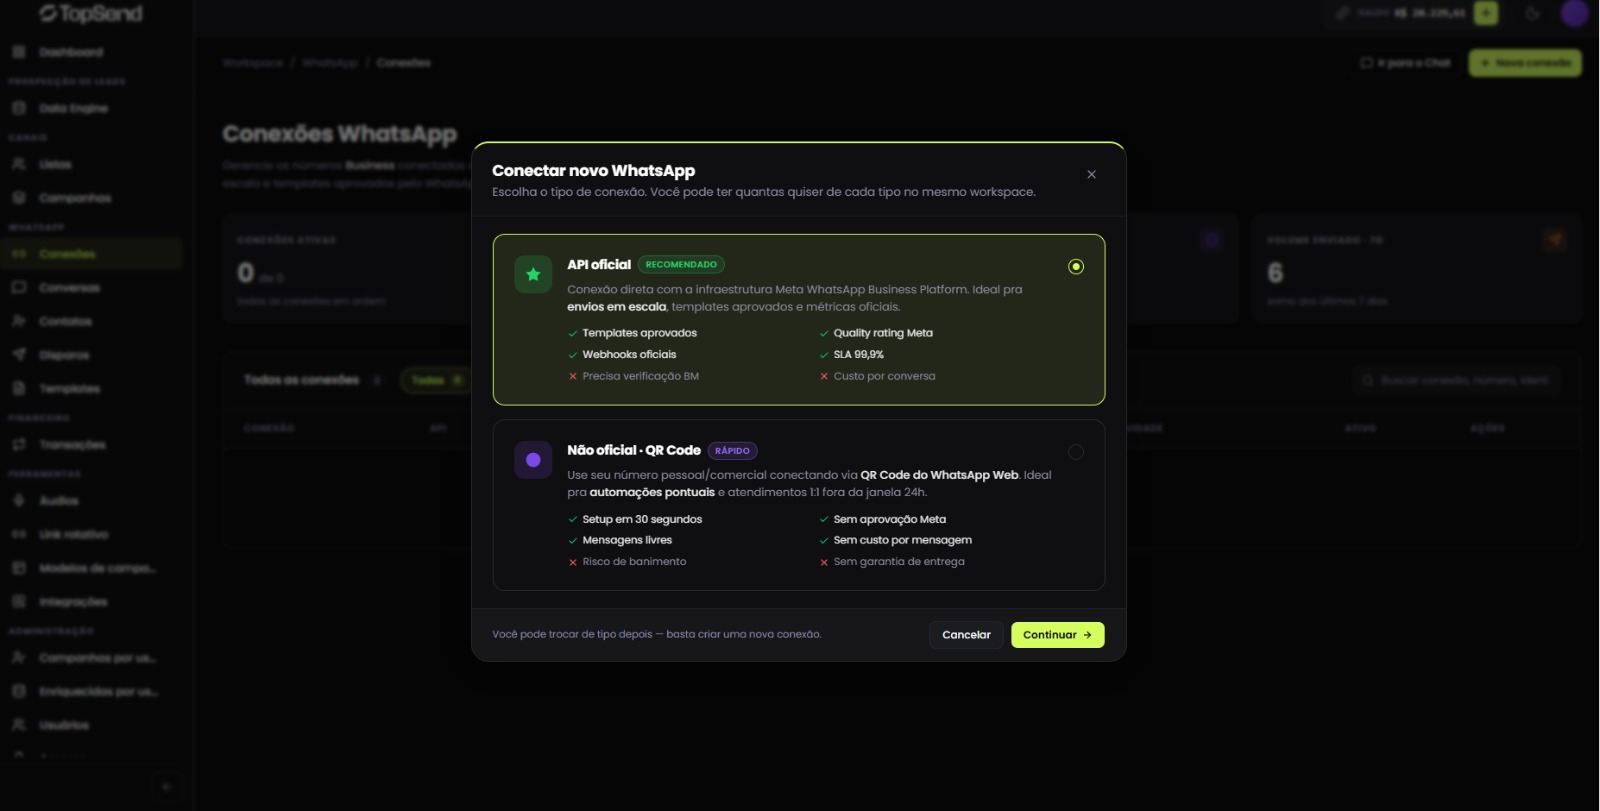This screenshot has height=811, width=1600.
Task: Click the purple circle icon beside QR Code
Action: click(533, 460)
